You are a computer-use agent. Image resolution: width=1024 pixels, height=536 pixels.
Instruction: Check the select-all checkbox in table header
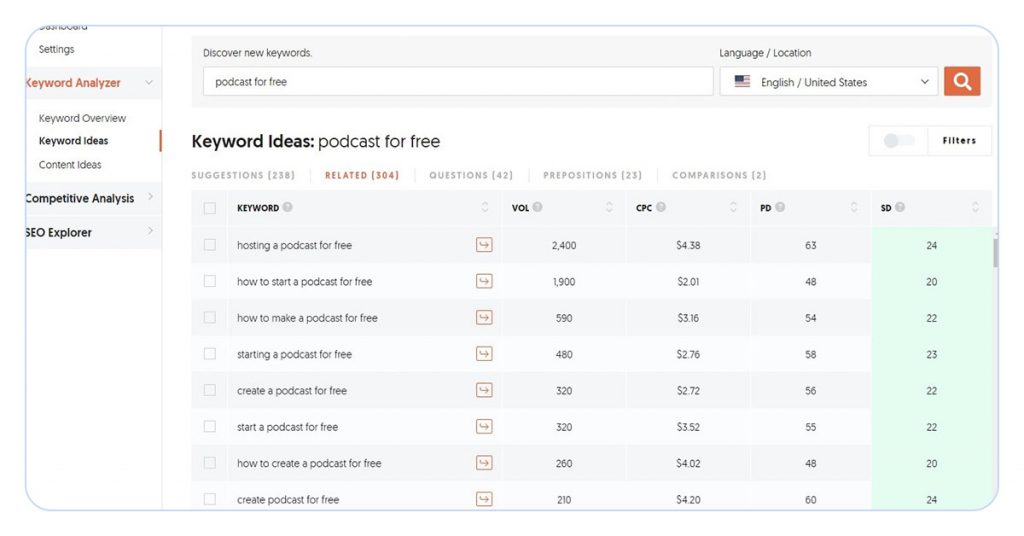coord(210,208)
